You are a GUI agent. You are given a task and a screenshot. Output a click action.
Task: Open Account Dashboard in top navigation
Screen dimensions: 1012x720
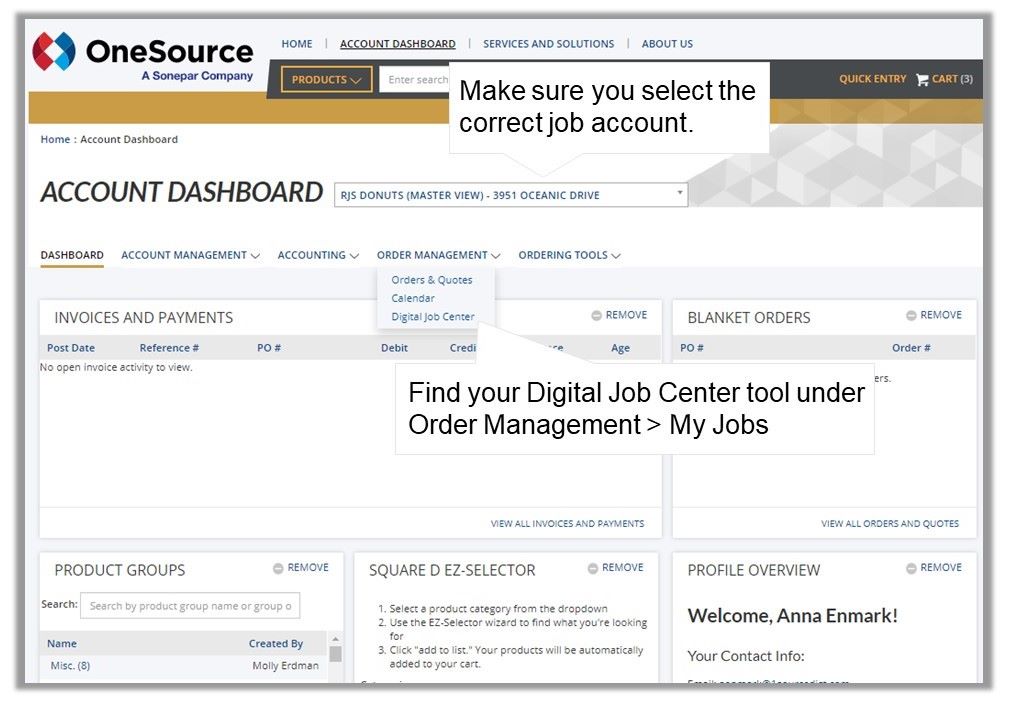click(398, 44)
